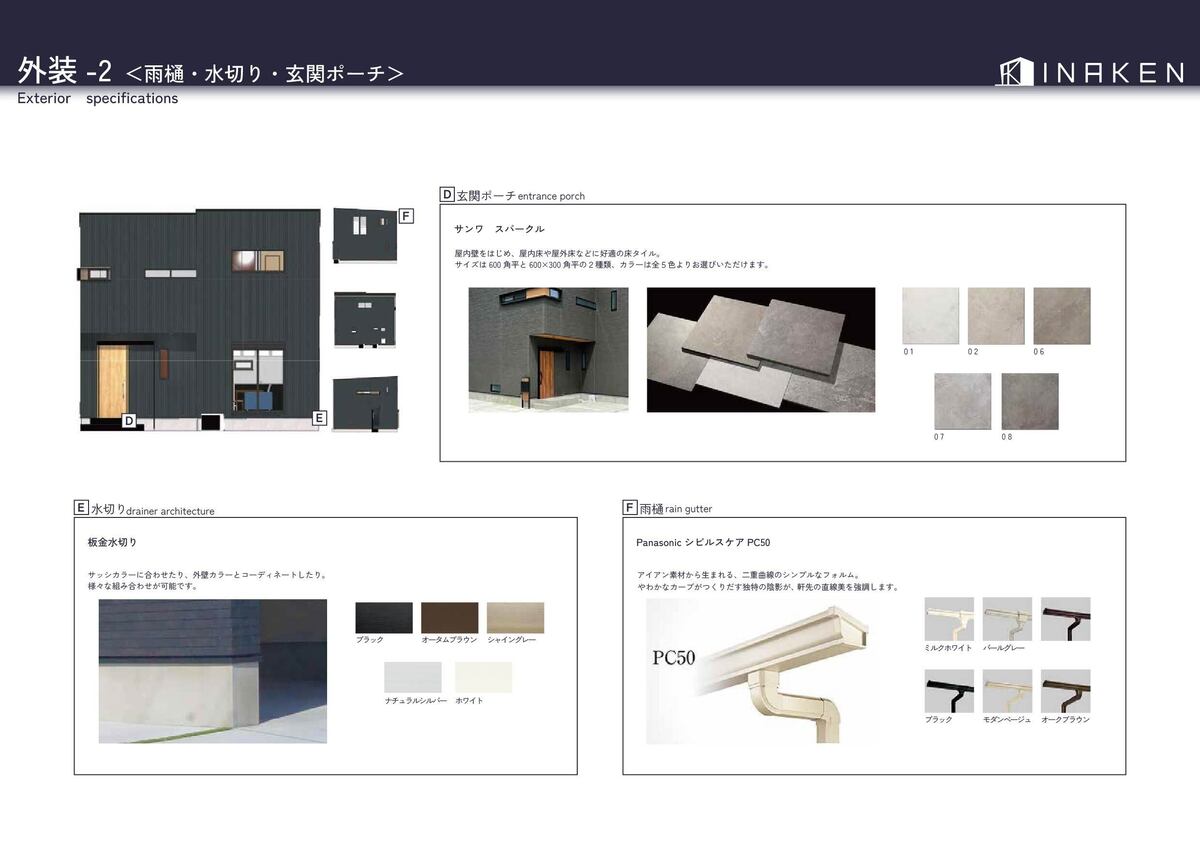Select the オークブラウン rain gutter icon
This screenshot has width=1200, height=849.
(1065, 691)
